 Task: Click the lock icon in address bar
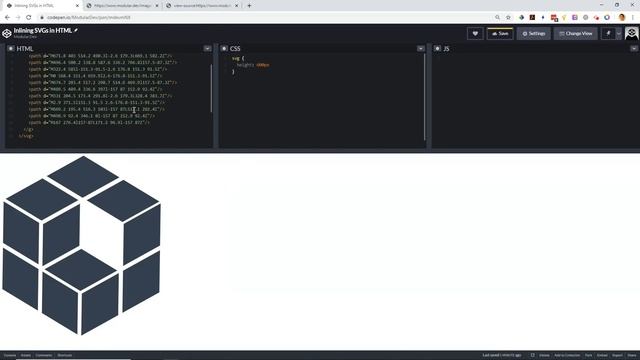pos(42,18)
